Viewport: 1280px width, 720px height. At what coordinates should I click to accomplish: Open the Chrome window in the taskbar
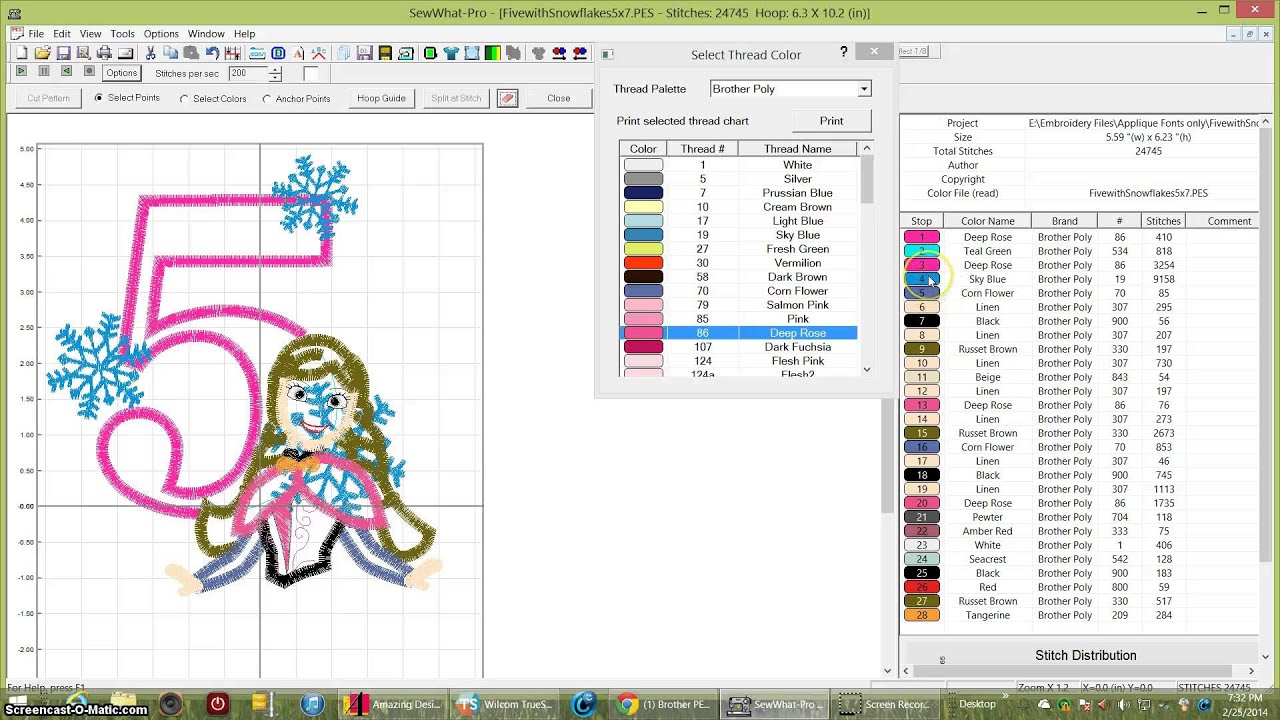click(x=663, y=704)
